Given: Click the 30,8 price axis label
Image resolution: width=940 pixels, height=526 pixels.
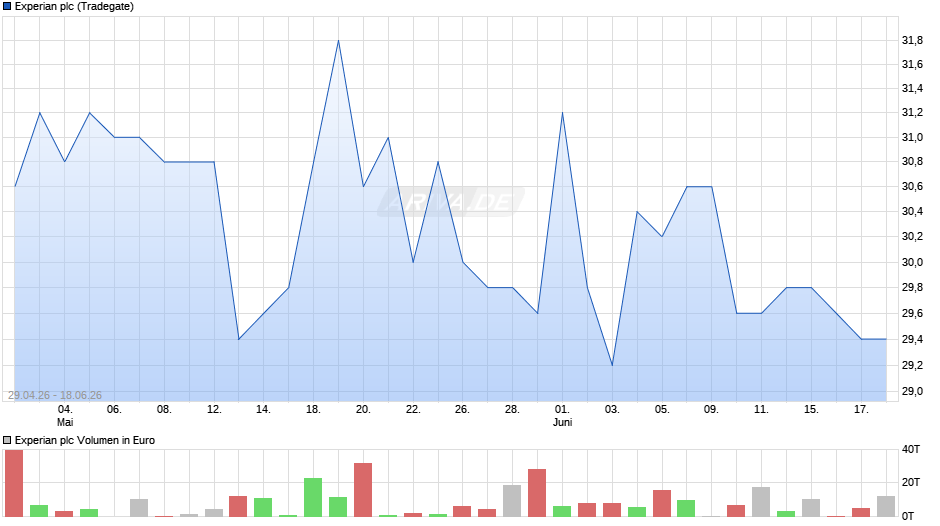Looking at the screenshot, I should [912, 161].
